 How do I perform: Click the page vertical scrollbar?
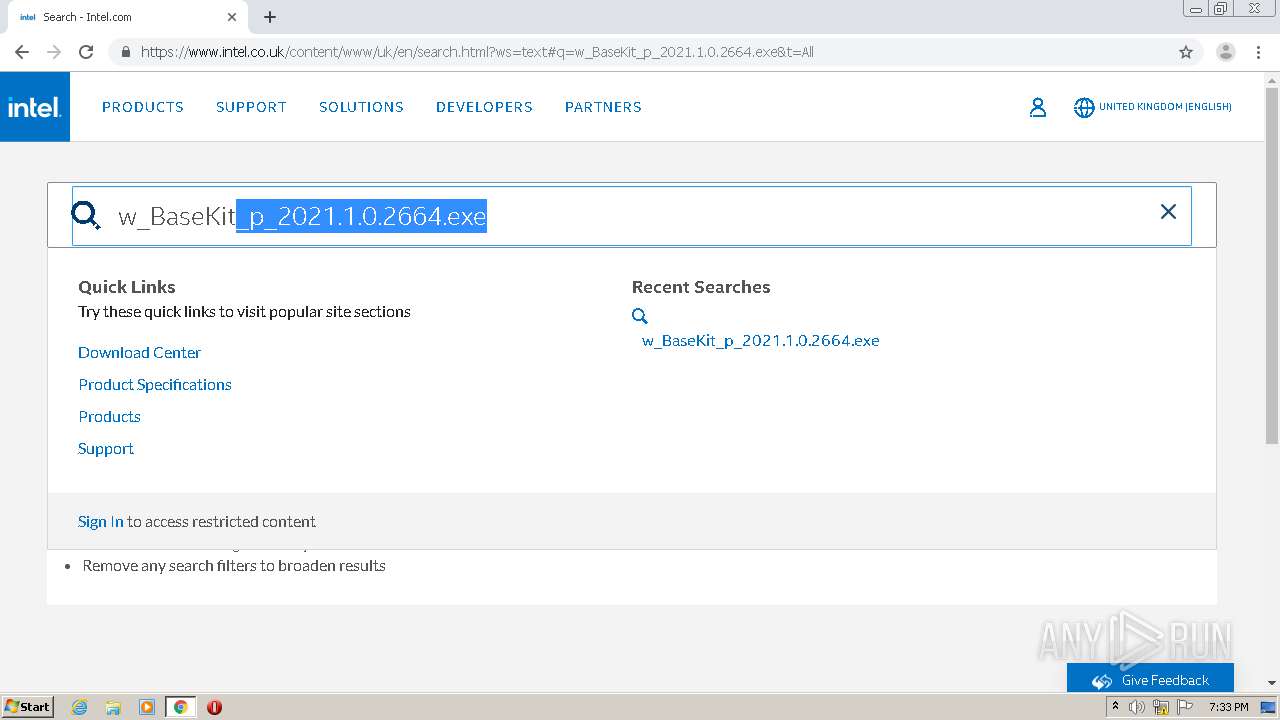pyautogui.click(x=1272, y=264)
